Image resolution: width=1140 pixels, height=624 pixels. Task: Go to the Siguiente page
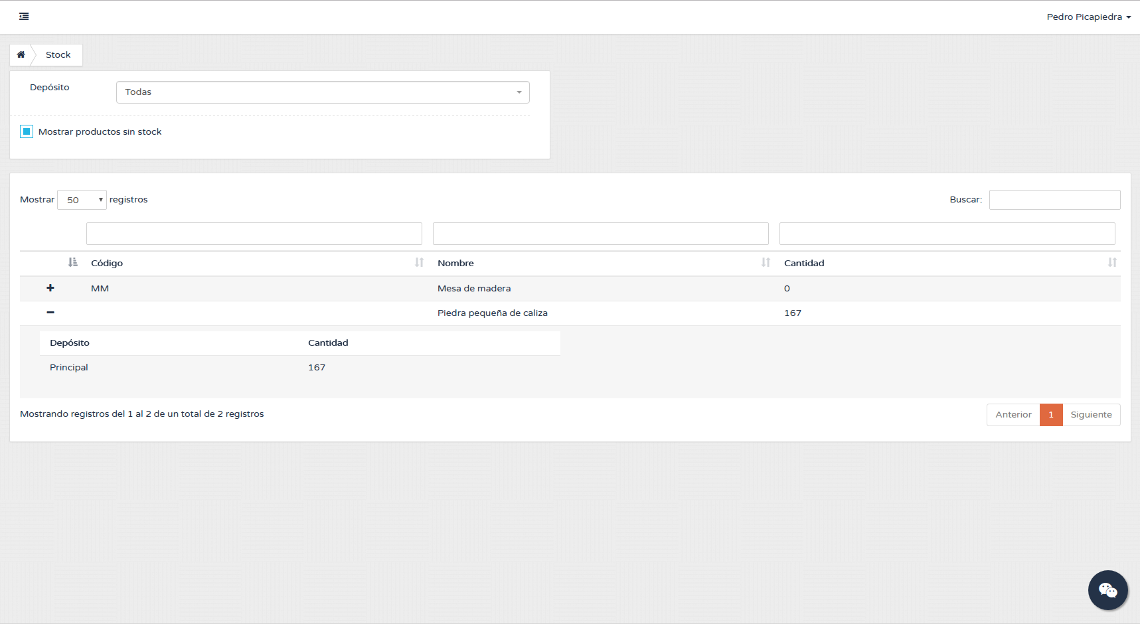click(x=1091, y=415)
